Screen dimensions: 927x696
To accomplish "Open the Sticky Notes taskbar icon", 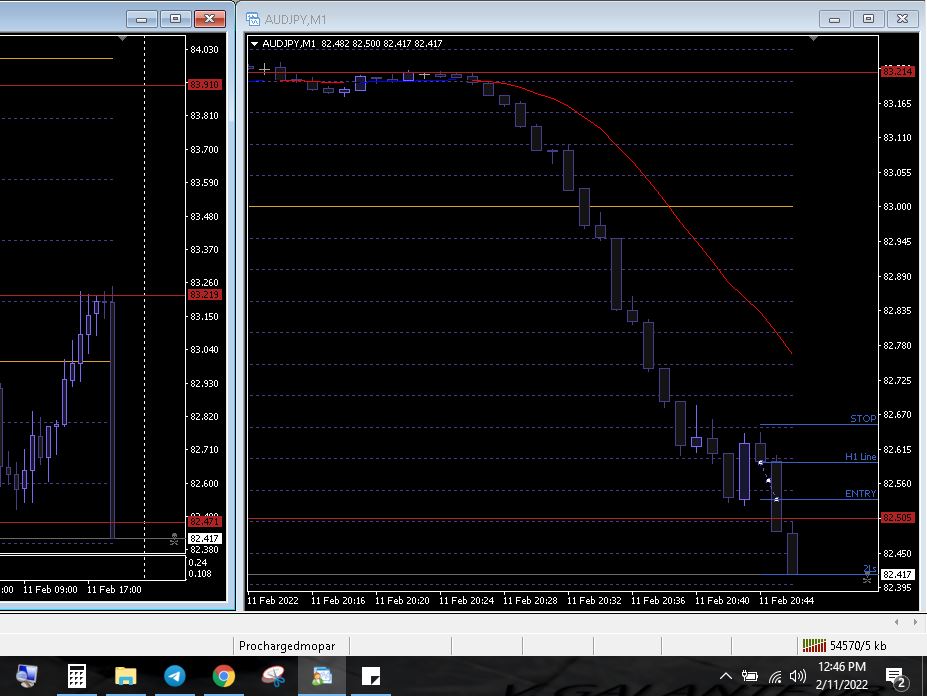I will pyautogui.click(x=371, y=676).
